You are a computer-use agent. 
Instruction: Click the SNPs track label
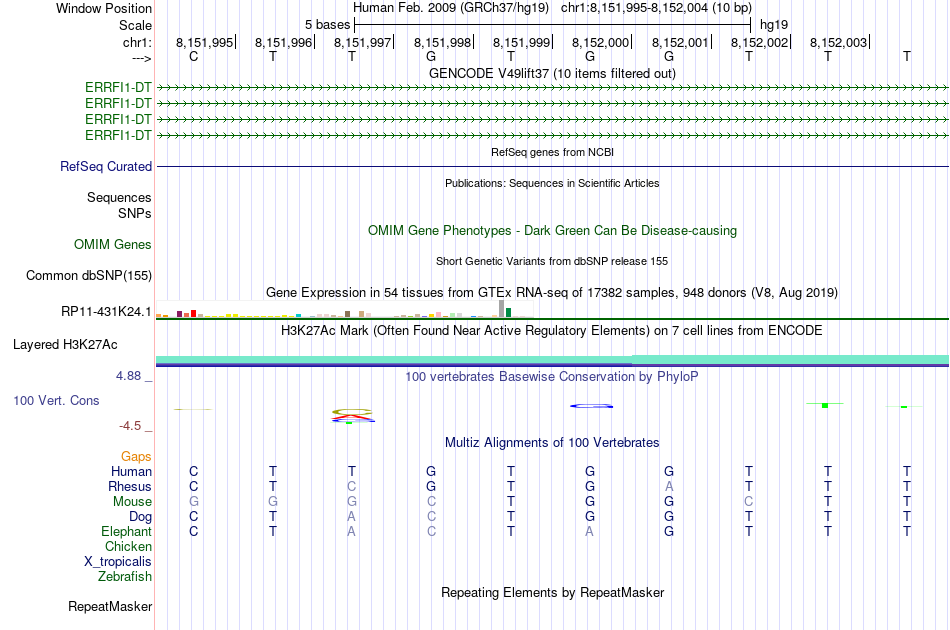pos(135,213)
